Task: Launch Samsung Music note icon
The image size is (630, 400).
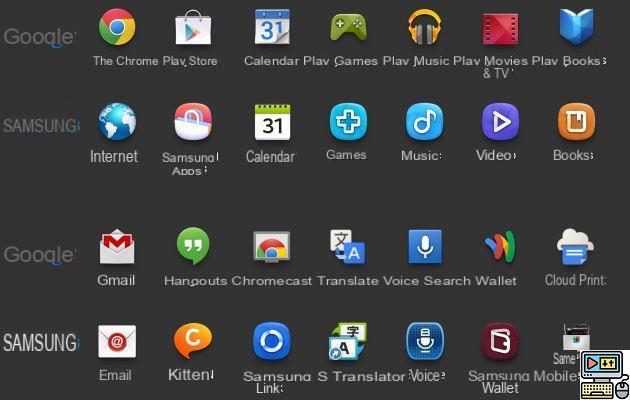Action: 424,122
